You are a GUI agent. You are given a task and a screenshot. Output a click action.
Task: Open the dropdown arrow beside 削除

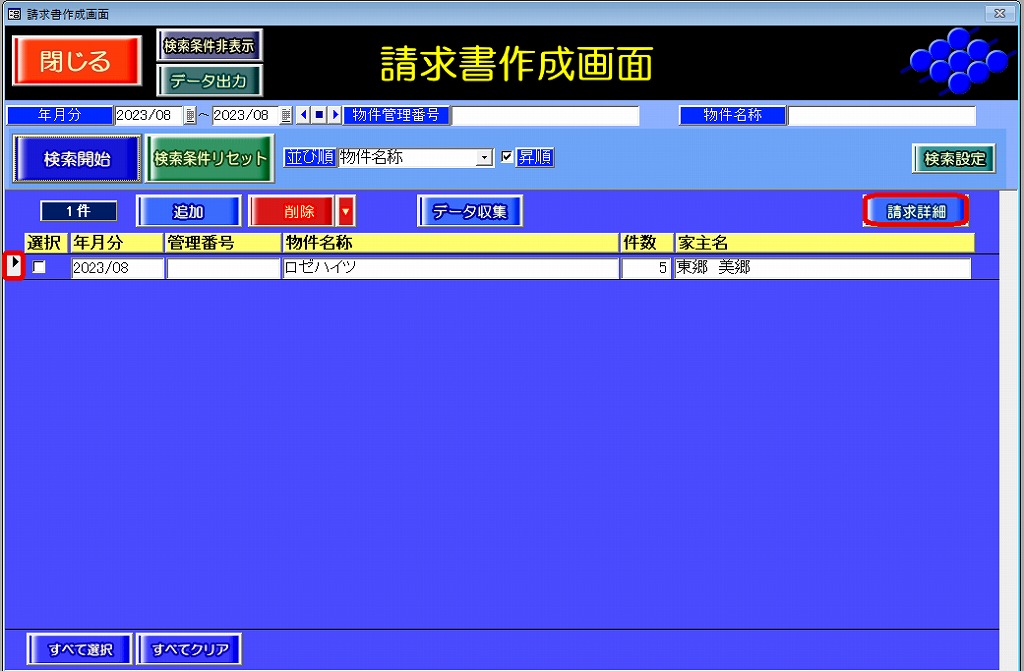346,211
